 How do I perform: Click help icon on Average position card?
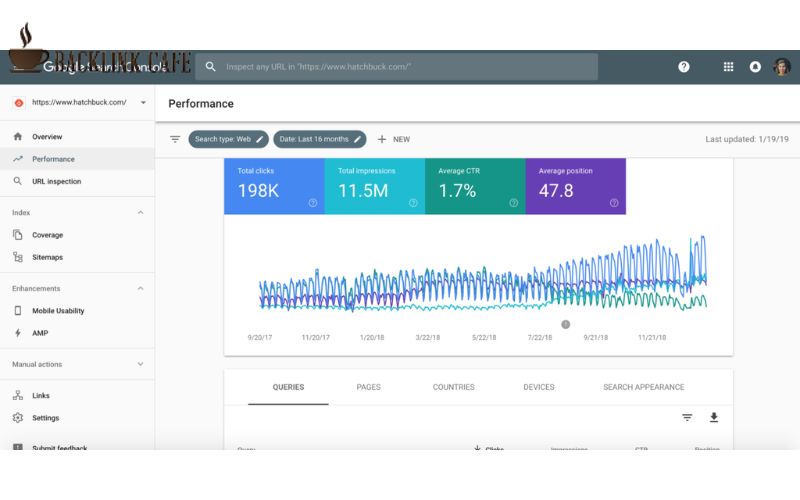[614, 203]
